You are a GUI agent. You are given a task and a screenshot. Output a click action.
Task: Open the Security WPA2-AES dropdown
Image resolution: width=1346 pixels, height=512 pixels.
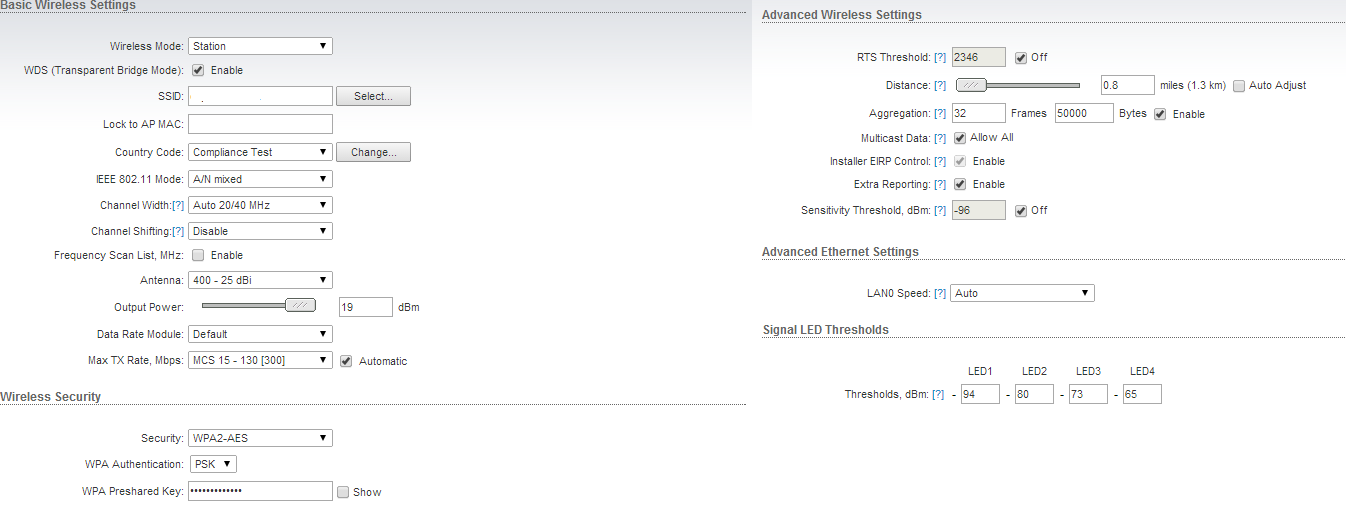[260, 438]
